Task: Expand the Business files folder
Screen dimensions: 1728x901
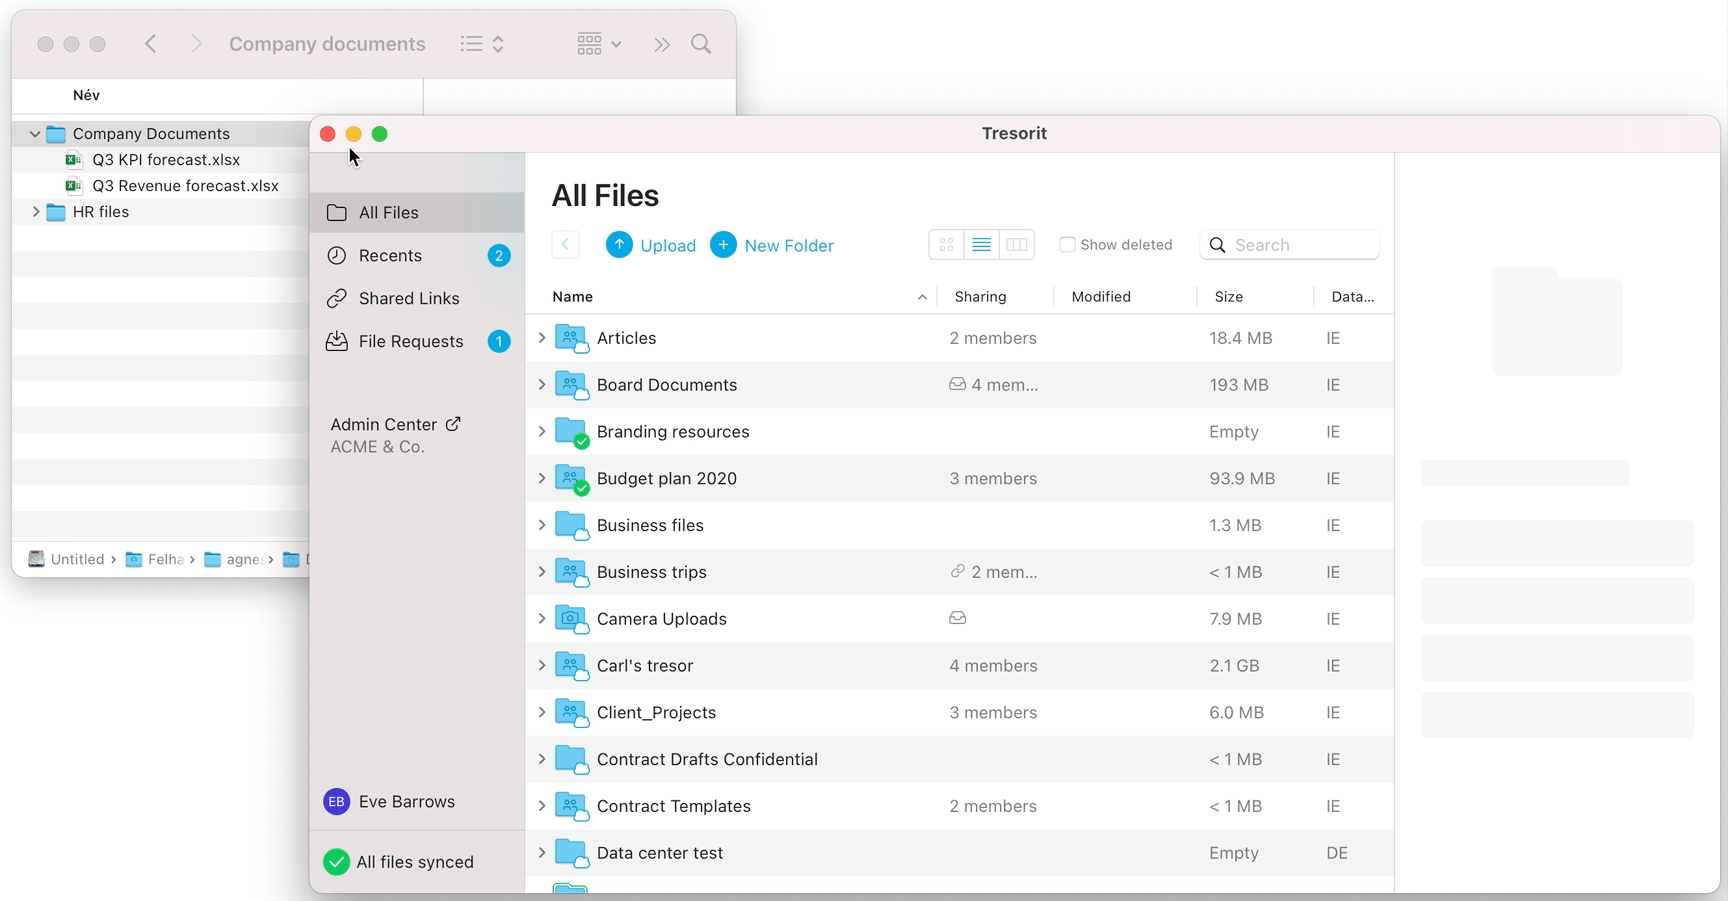Action: 542,525
